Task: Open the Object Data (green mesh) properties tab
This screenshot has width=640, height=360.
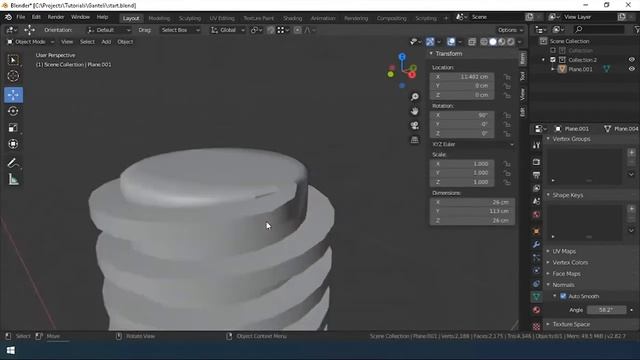Action: [x=536, y=297]
